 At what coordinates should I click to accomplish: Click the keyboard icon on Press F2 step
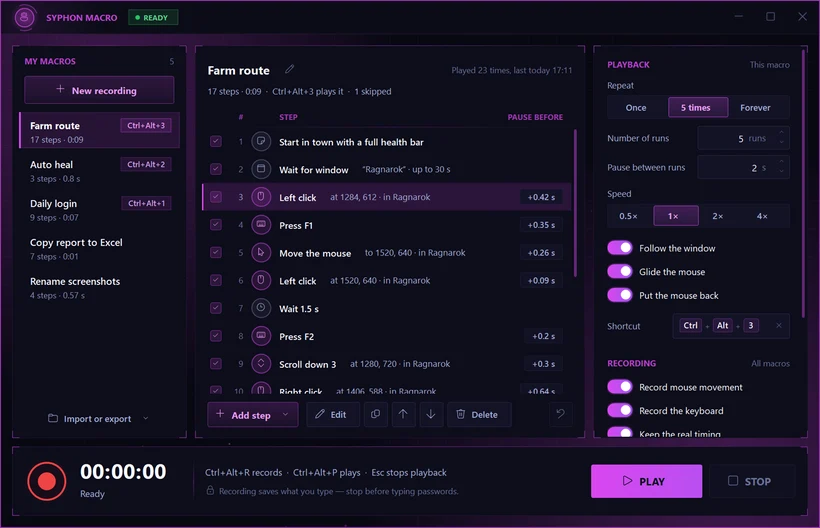(261, 336)
